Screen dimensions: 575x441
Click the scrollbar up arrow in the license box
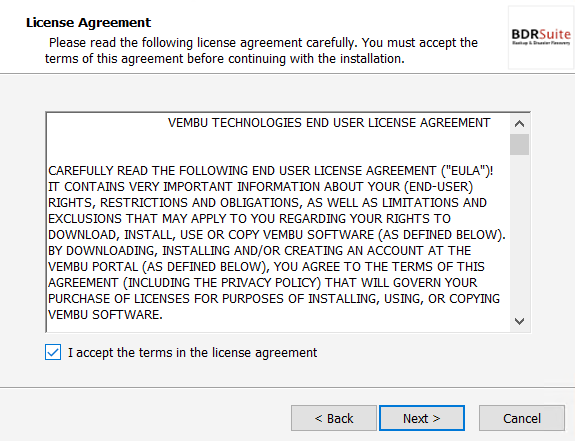[519, 124]
